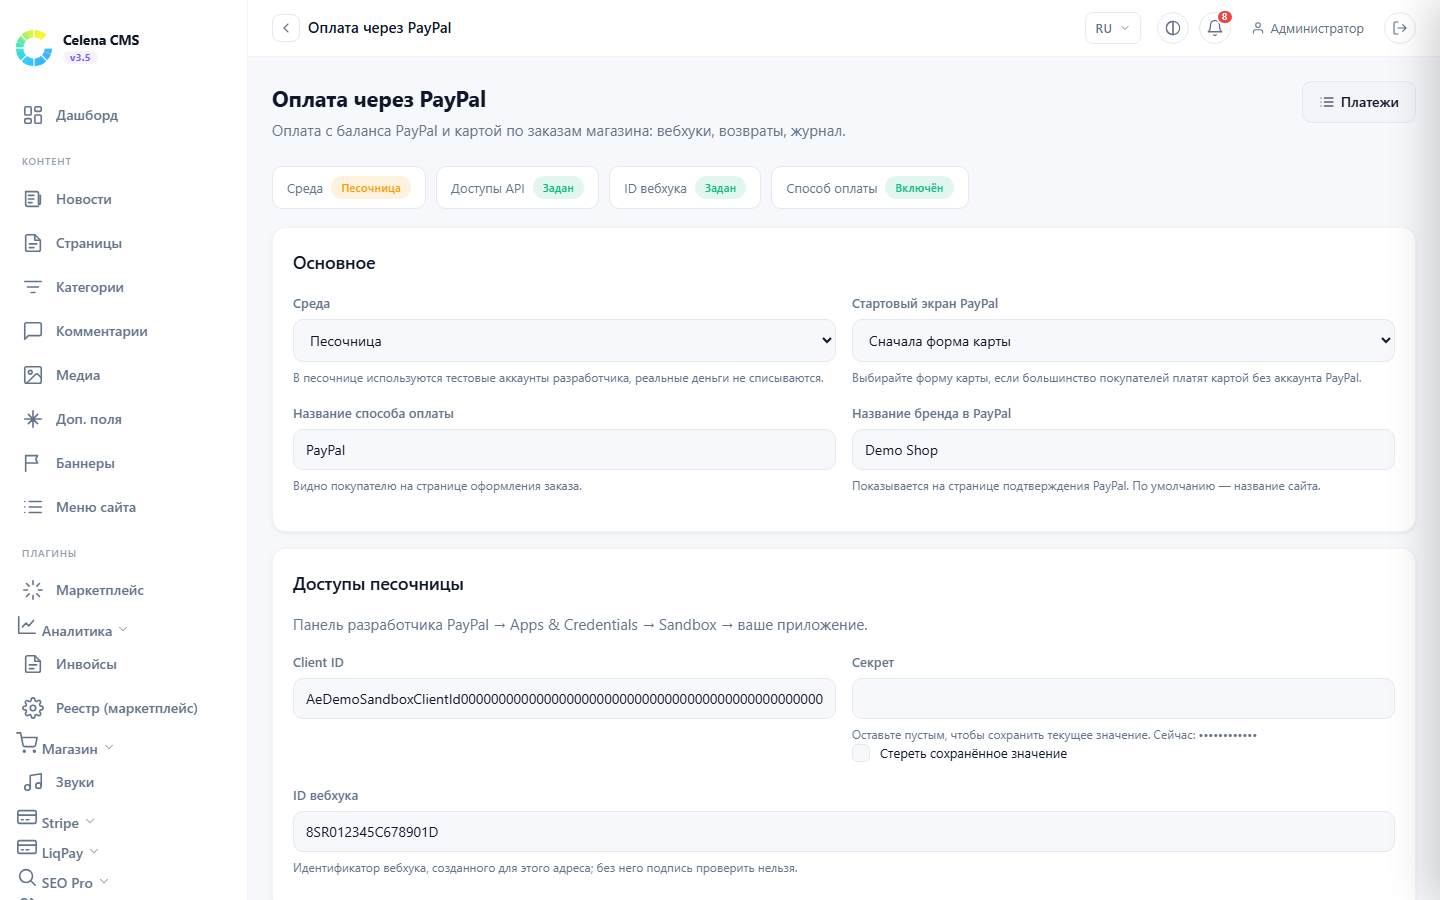
Task: Open Дашборд in the sidebar
Action: pos(123,115)
